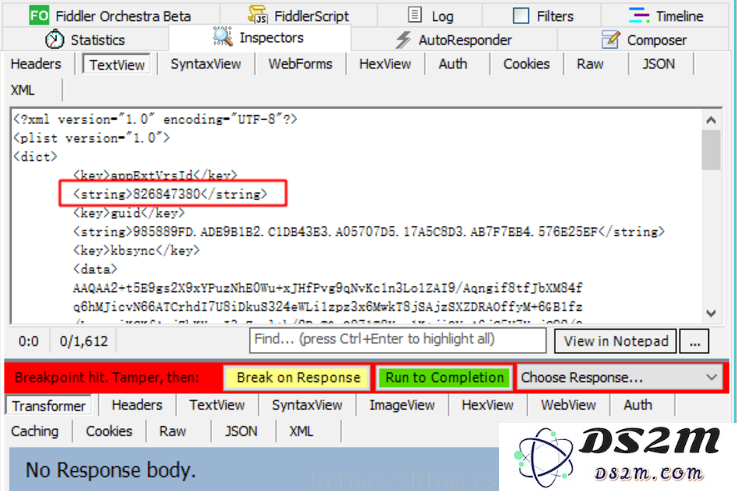
Task: Click the appExtVrsId key line
Action: 155,176
